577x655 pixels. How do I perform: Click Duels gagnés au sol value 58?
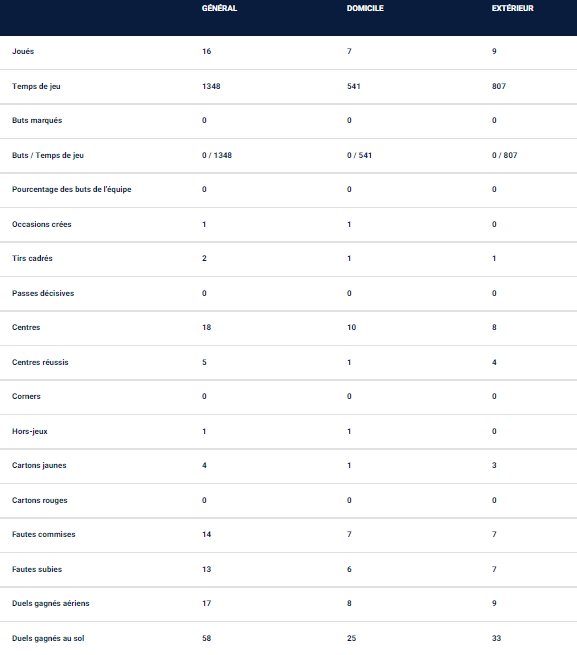(206, 638)
